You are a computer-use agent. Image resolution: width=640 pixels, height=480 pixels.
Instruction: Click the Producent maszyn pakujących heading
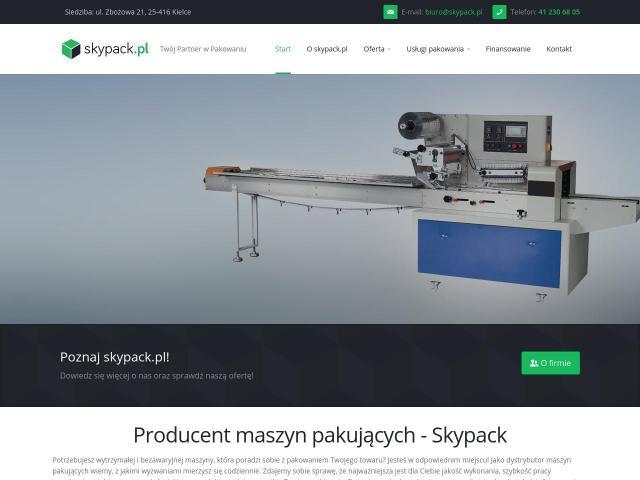[320, 435]
